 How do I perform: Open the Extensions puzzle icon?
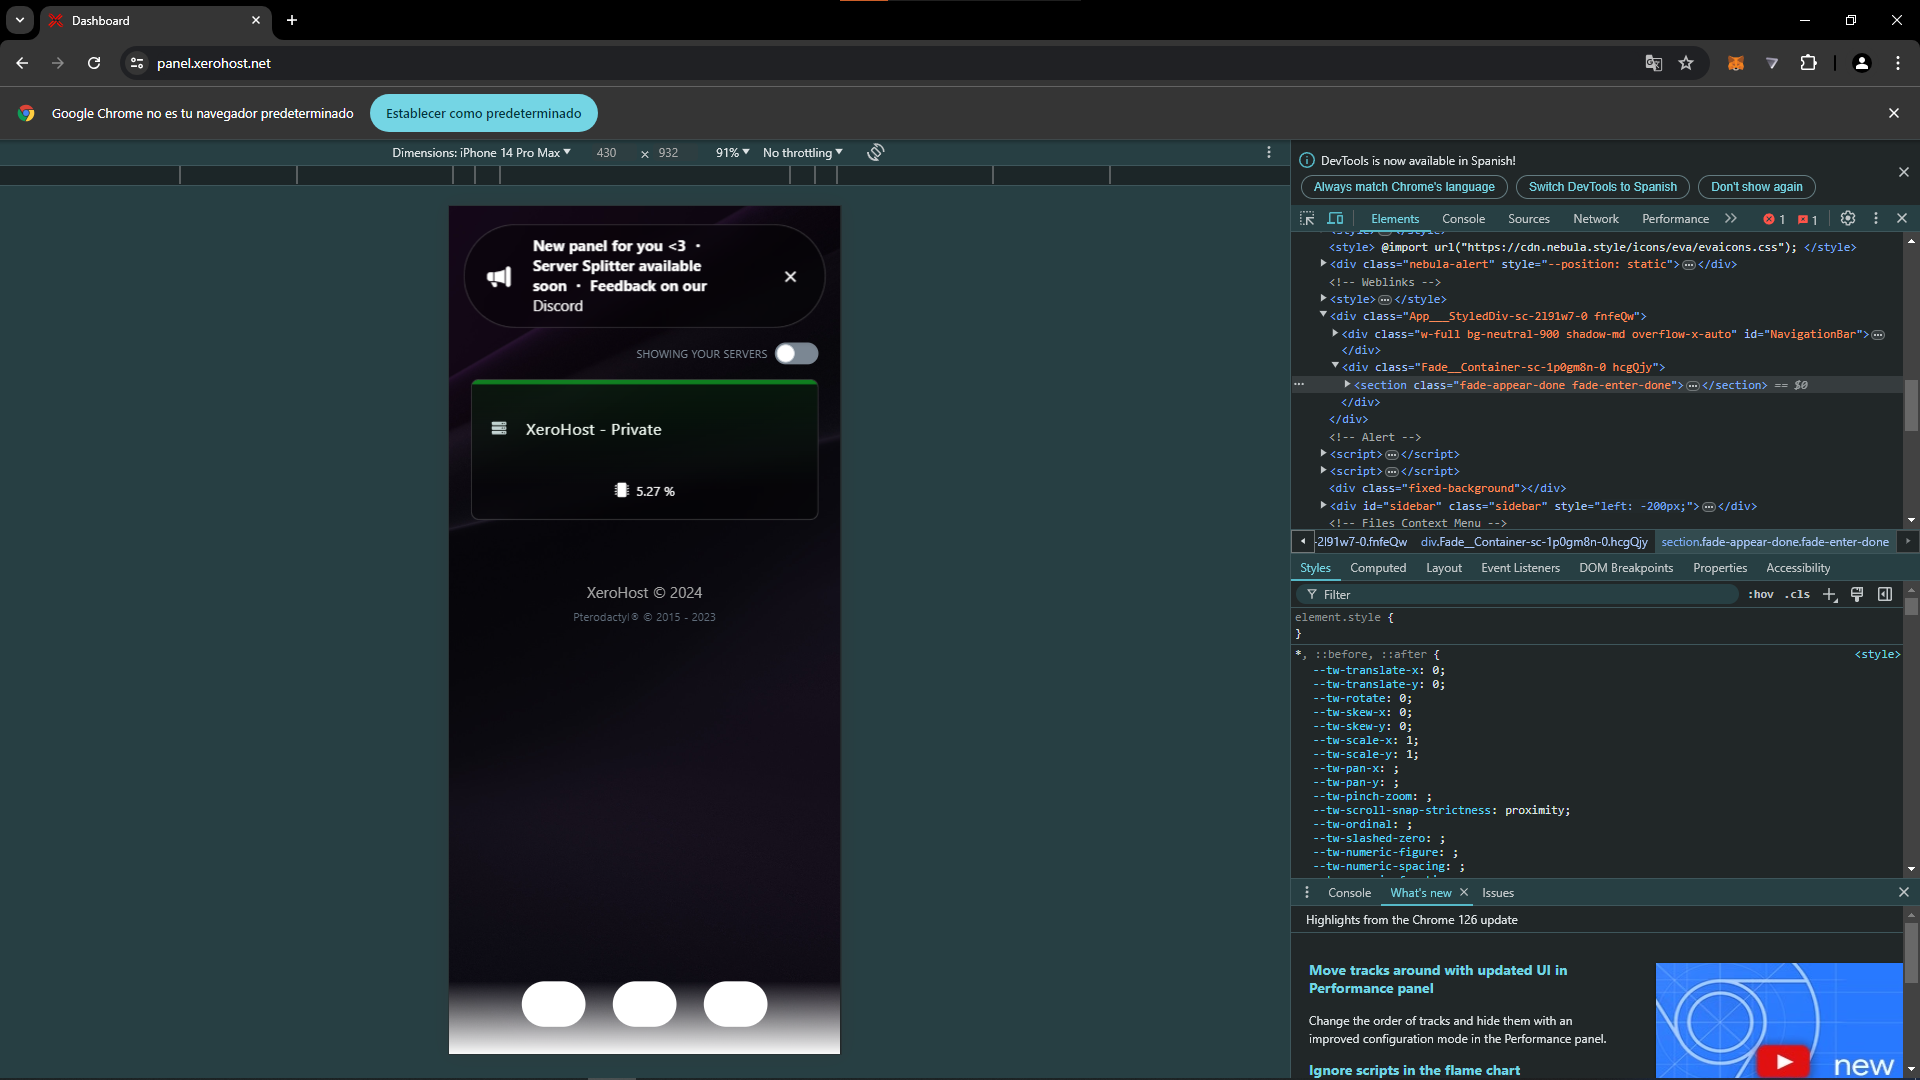[x=1808, y=63]
